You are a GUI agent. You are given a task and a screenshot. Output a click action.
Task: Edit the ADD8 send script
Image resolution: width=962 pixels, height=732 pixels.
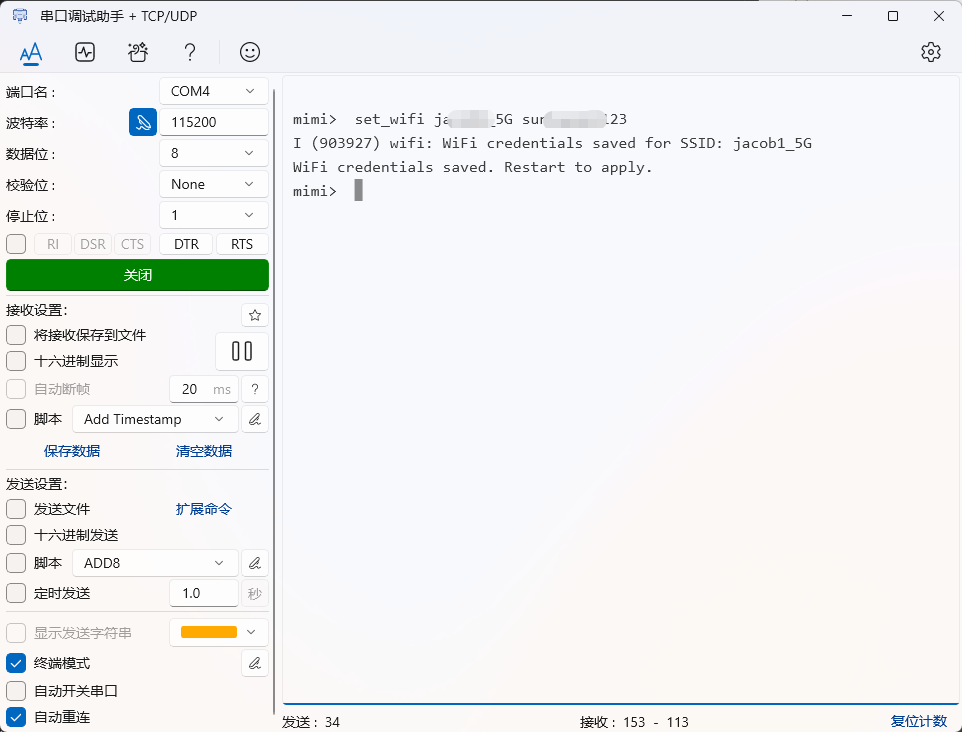point(255,563)
